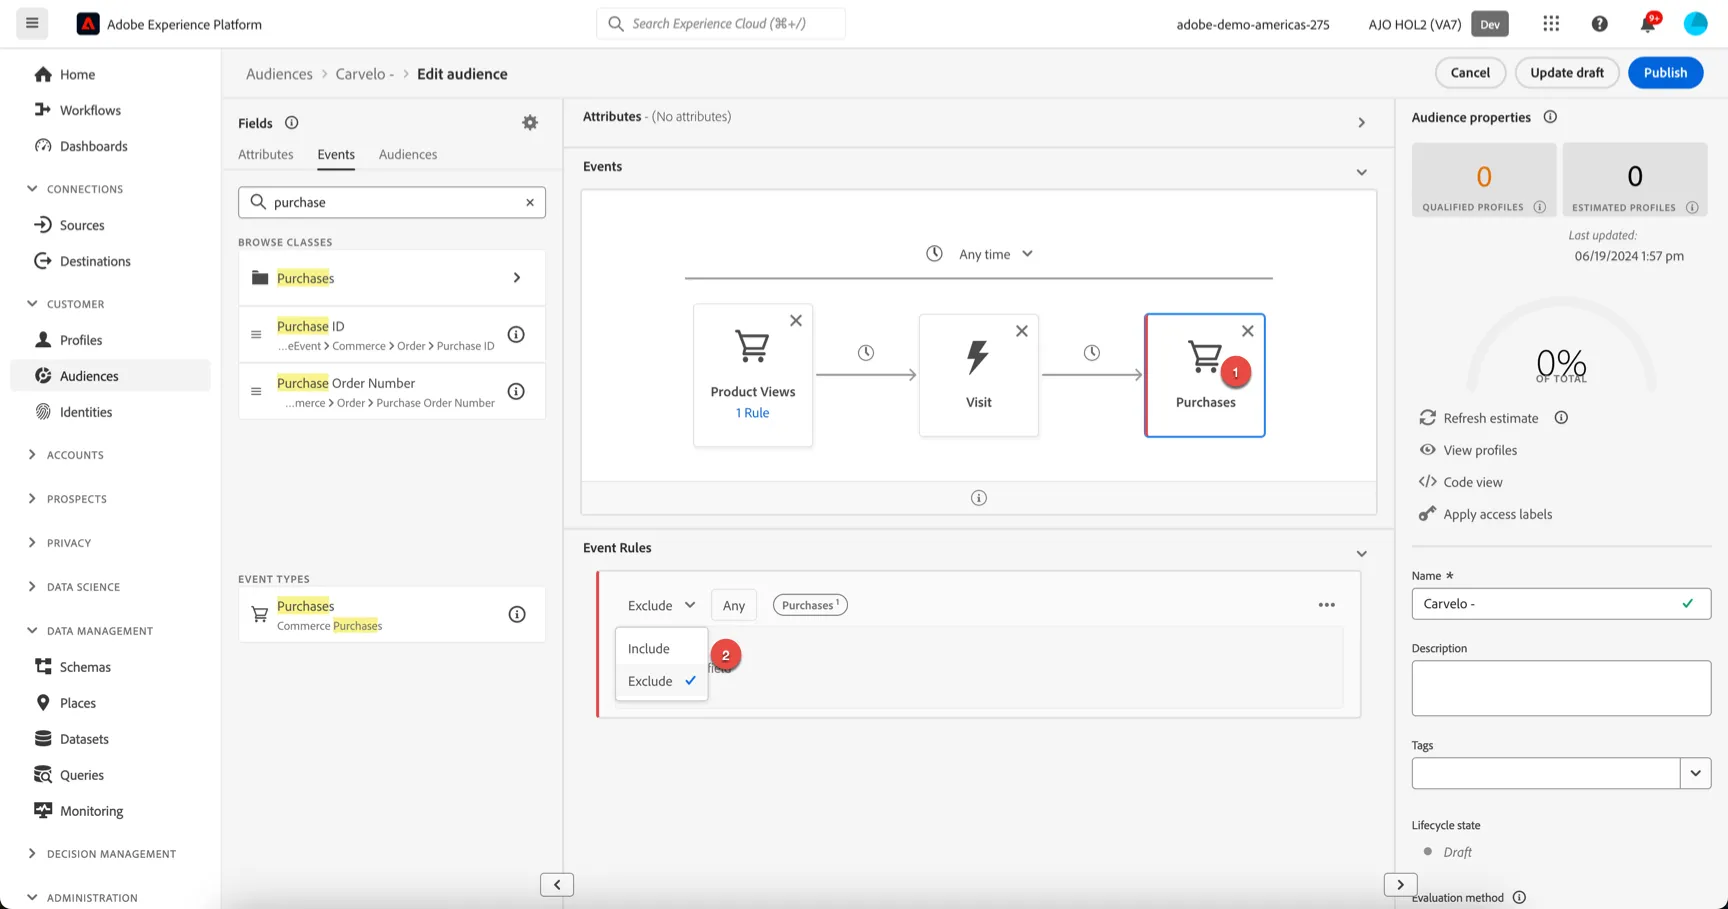Collapse the left fields panel arrow
Image resolution: width=1728 pixels, height=909 pixels.
557,885
